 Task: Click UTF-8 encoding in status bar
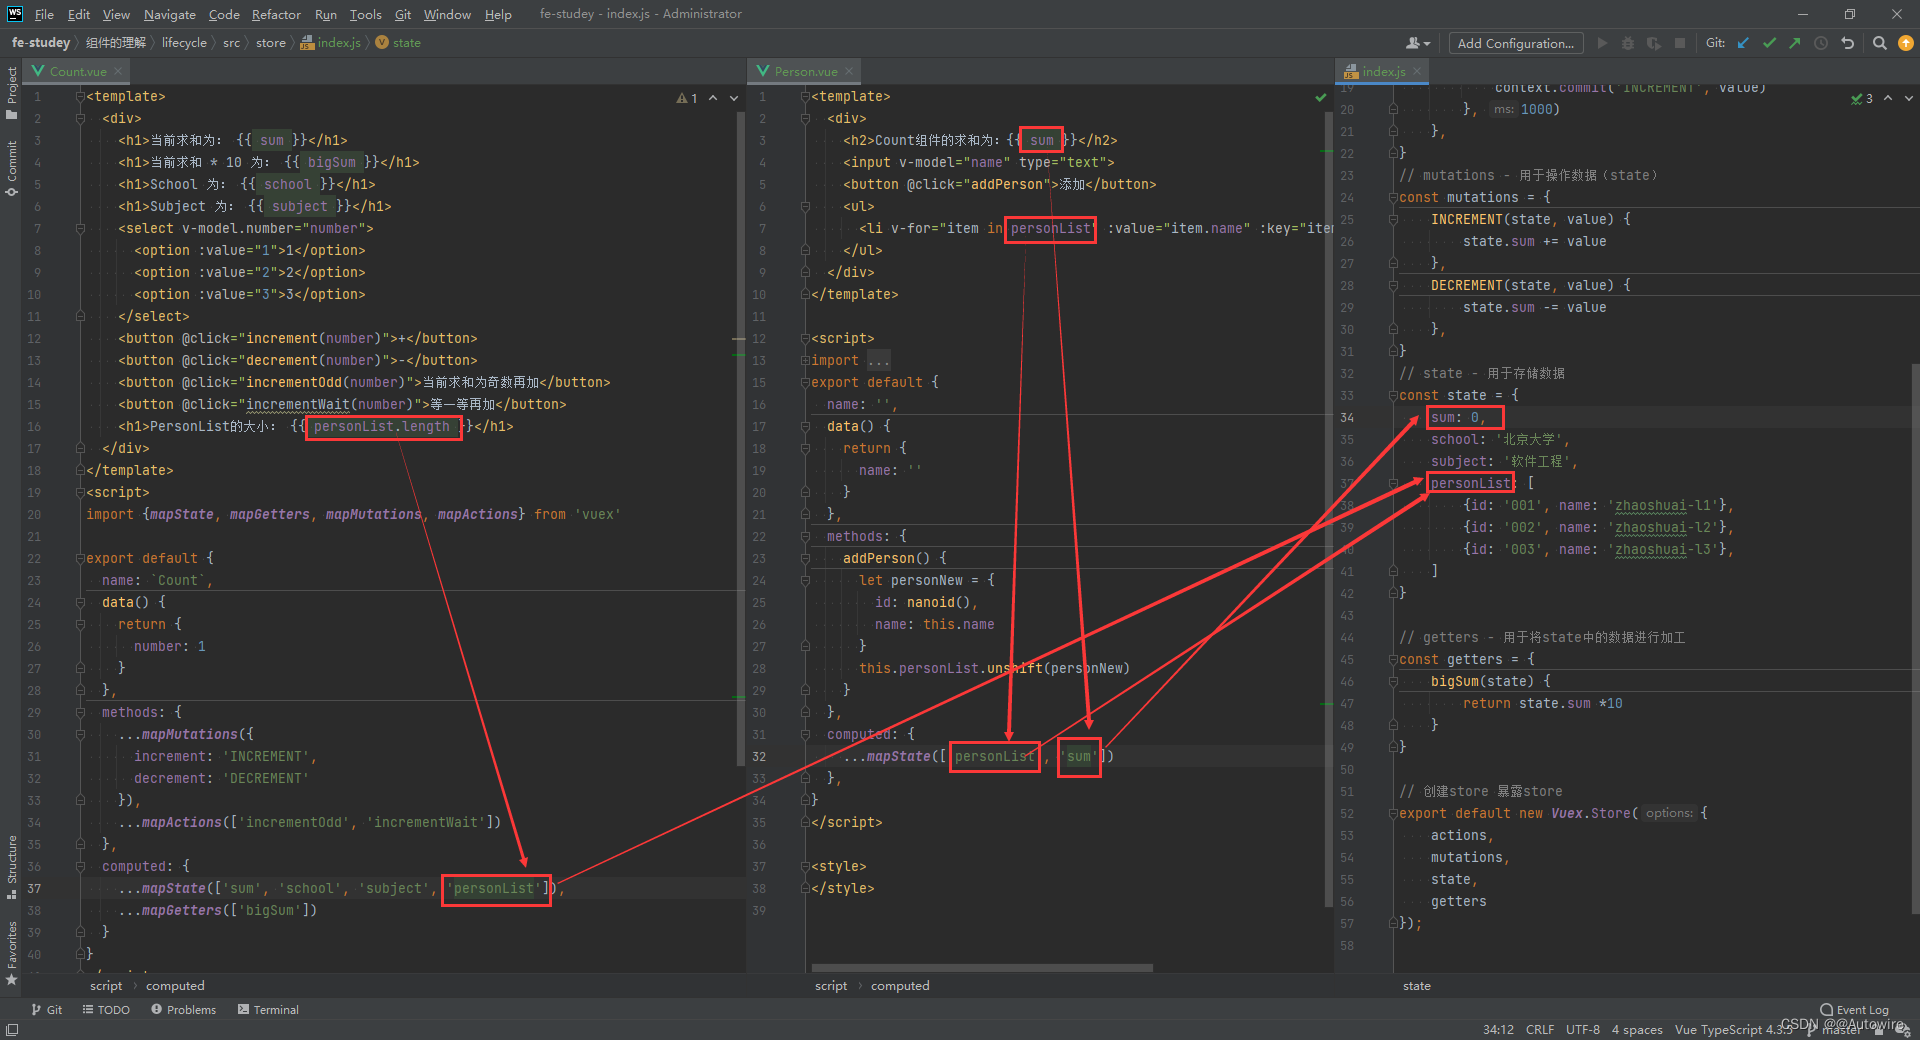1583,1029
